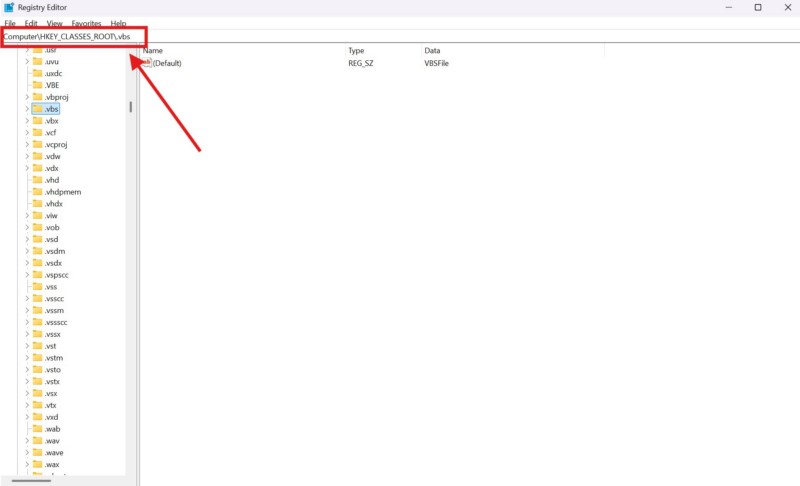Screen dimensions: 800x486
Task: Click the .vspscc folder icon
Action: pos(37,274)
